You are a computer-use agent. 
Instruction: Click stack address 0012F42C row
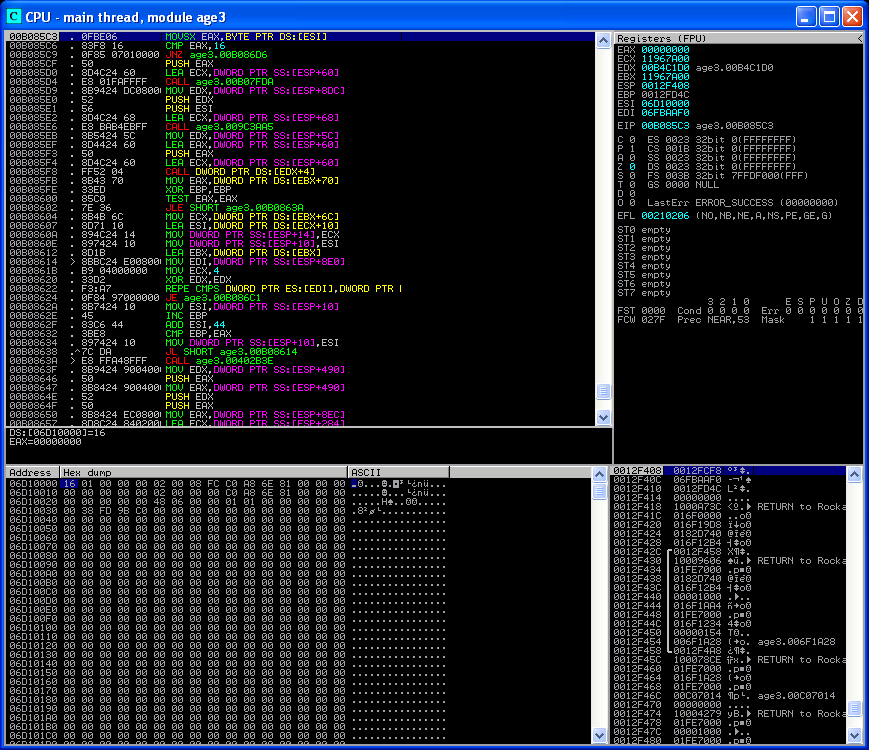coord(637,551)
